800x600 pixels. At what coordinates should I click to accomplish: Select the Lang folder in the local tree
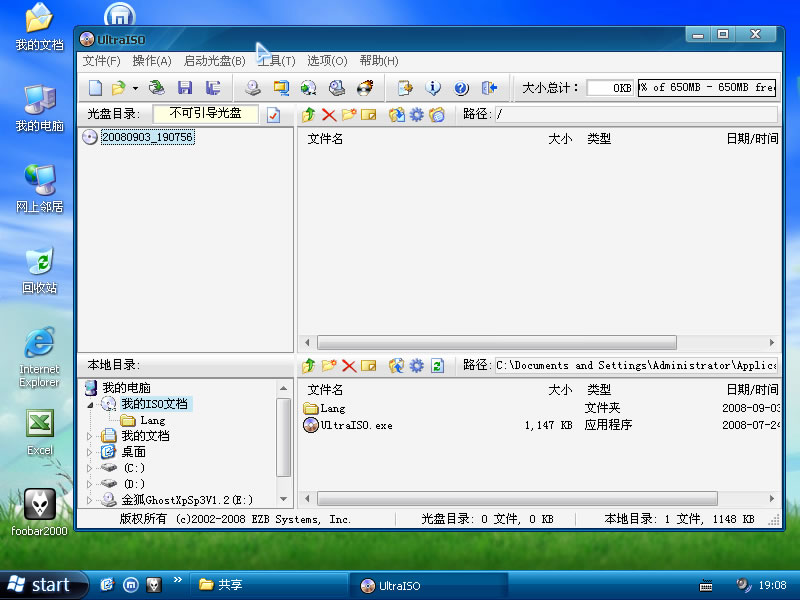(153, 420)
